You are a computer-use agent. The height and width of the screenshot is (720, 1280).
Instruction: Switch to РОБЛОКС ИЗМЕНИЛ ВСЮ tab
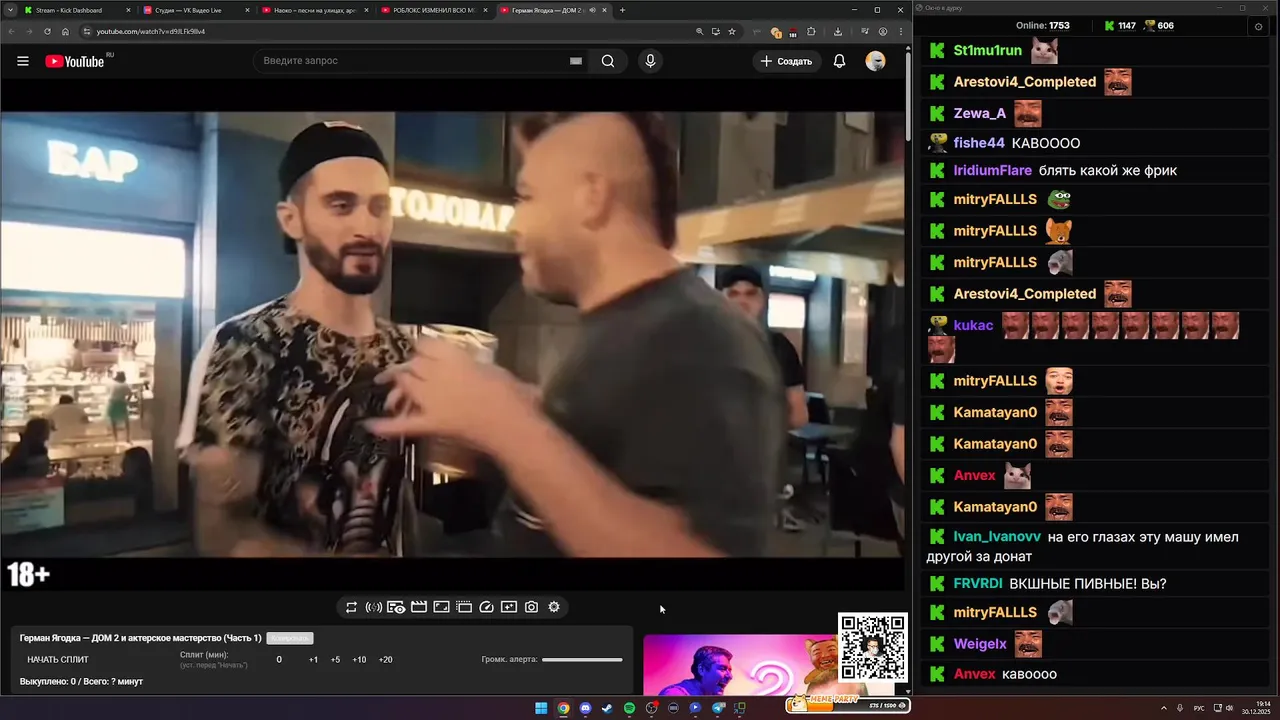pyautogui.click(x=433, y=10)
